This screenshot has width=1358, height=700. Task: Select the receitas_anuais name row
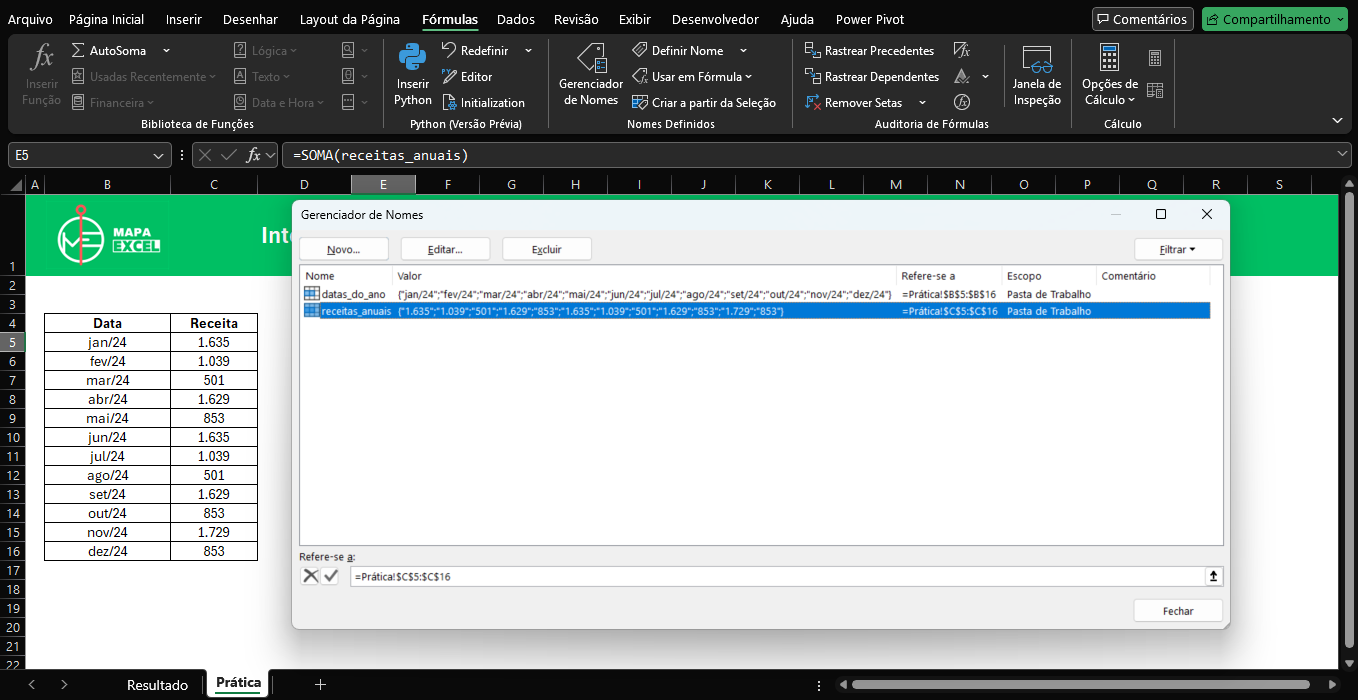tap(756, 311)
